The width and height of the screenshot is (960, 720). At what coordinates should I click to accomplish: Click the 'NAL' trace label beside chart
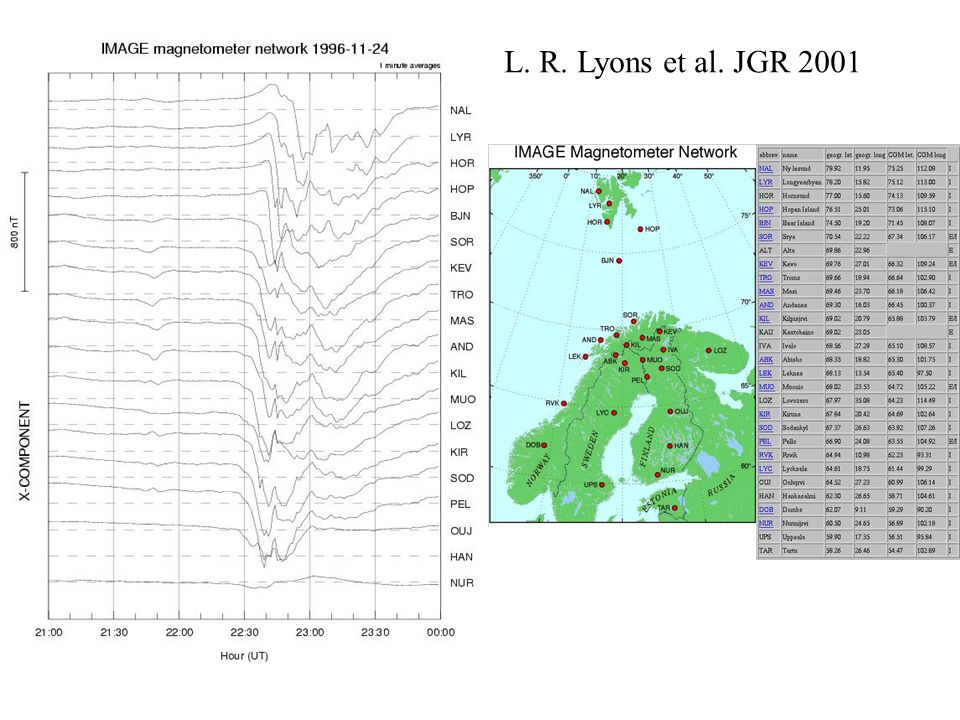point(460,110)
